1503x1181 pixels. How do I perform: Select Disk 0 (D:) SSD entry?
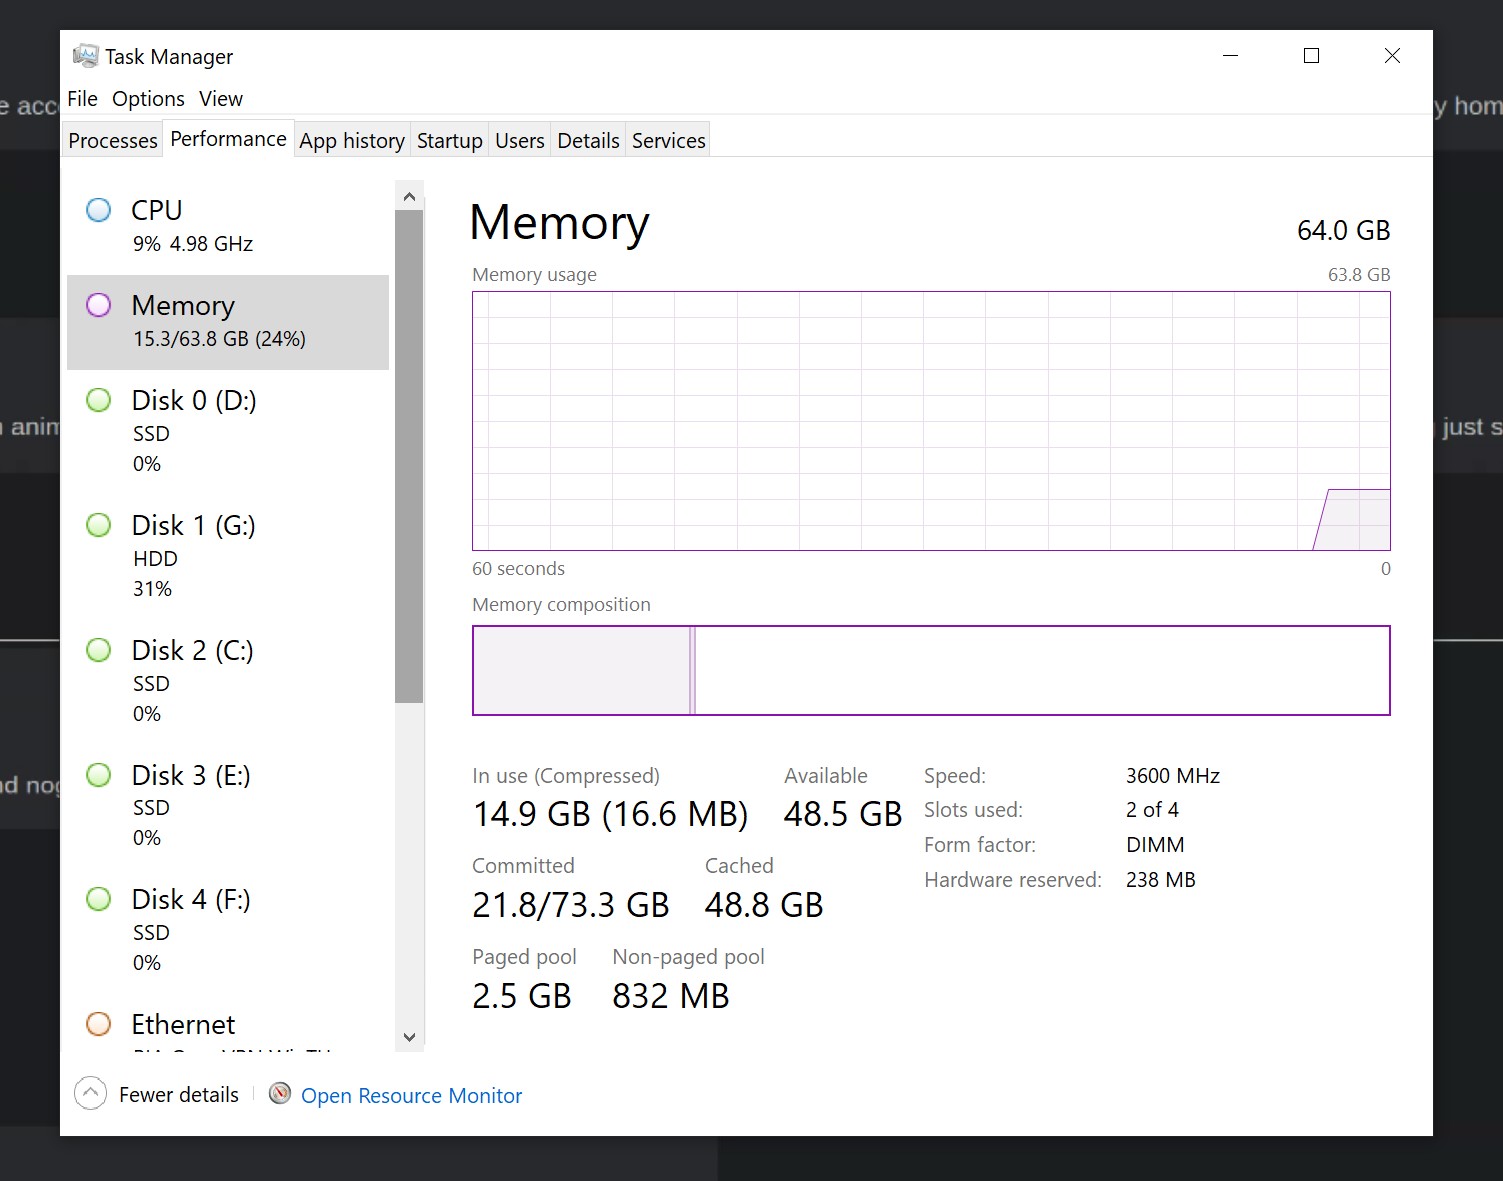click(228, 432)
